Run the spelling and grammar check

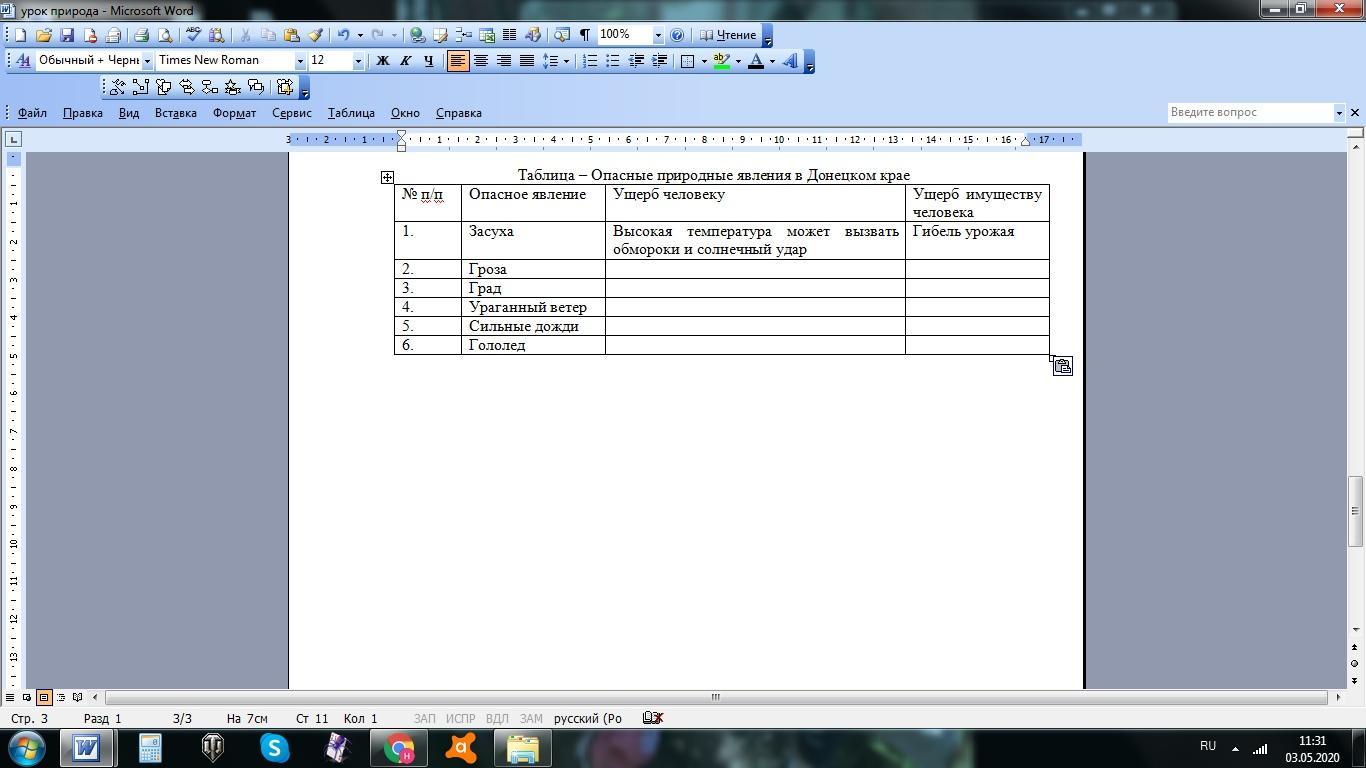[x=194, y=35]
